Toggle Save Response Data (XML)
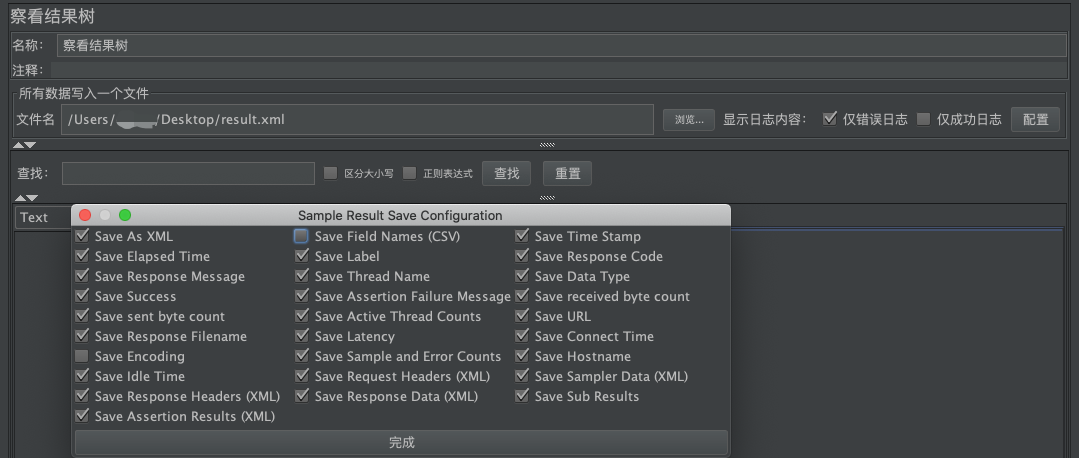 point(301,395)
